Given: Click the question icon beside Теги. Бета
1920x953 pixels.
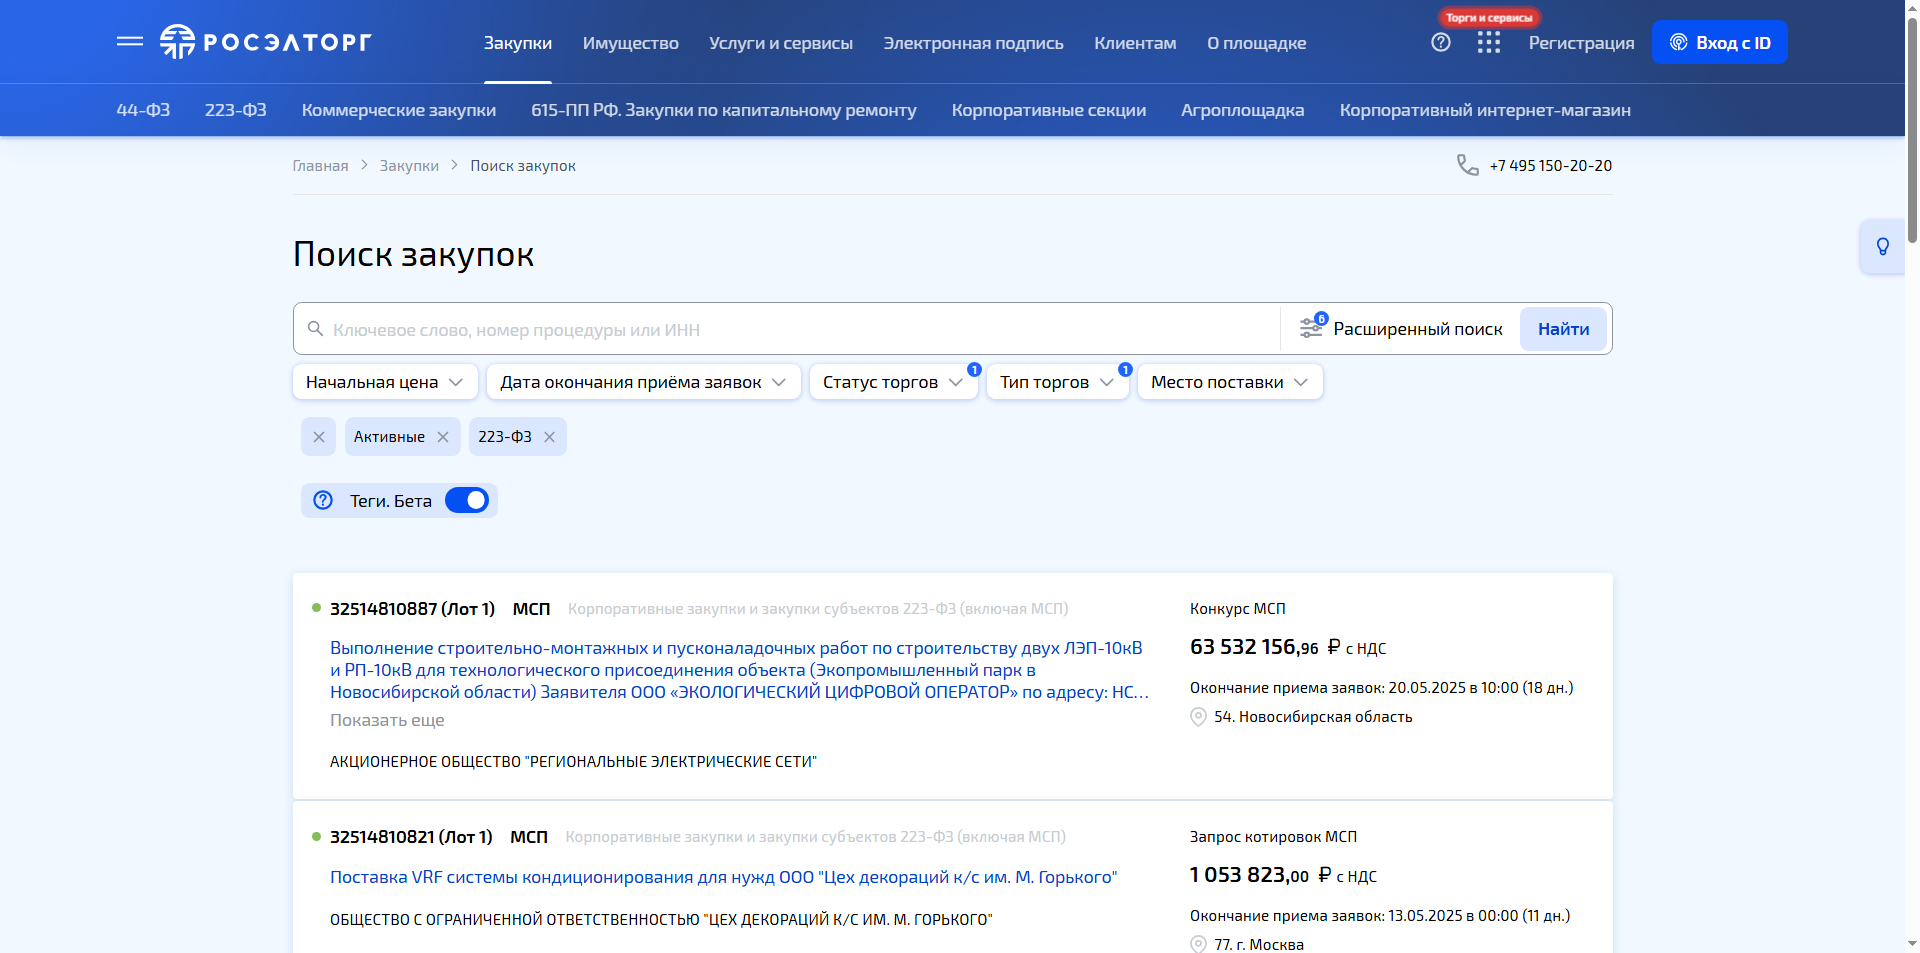Looking at the screenshot, I should click(x=323, y=500).
